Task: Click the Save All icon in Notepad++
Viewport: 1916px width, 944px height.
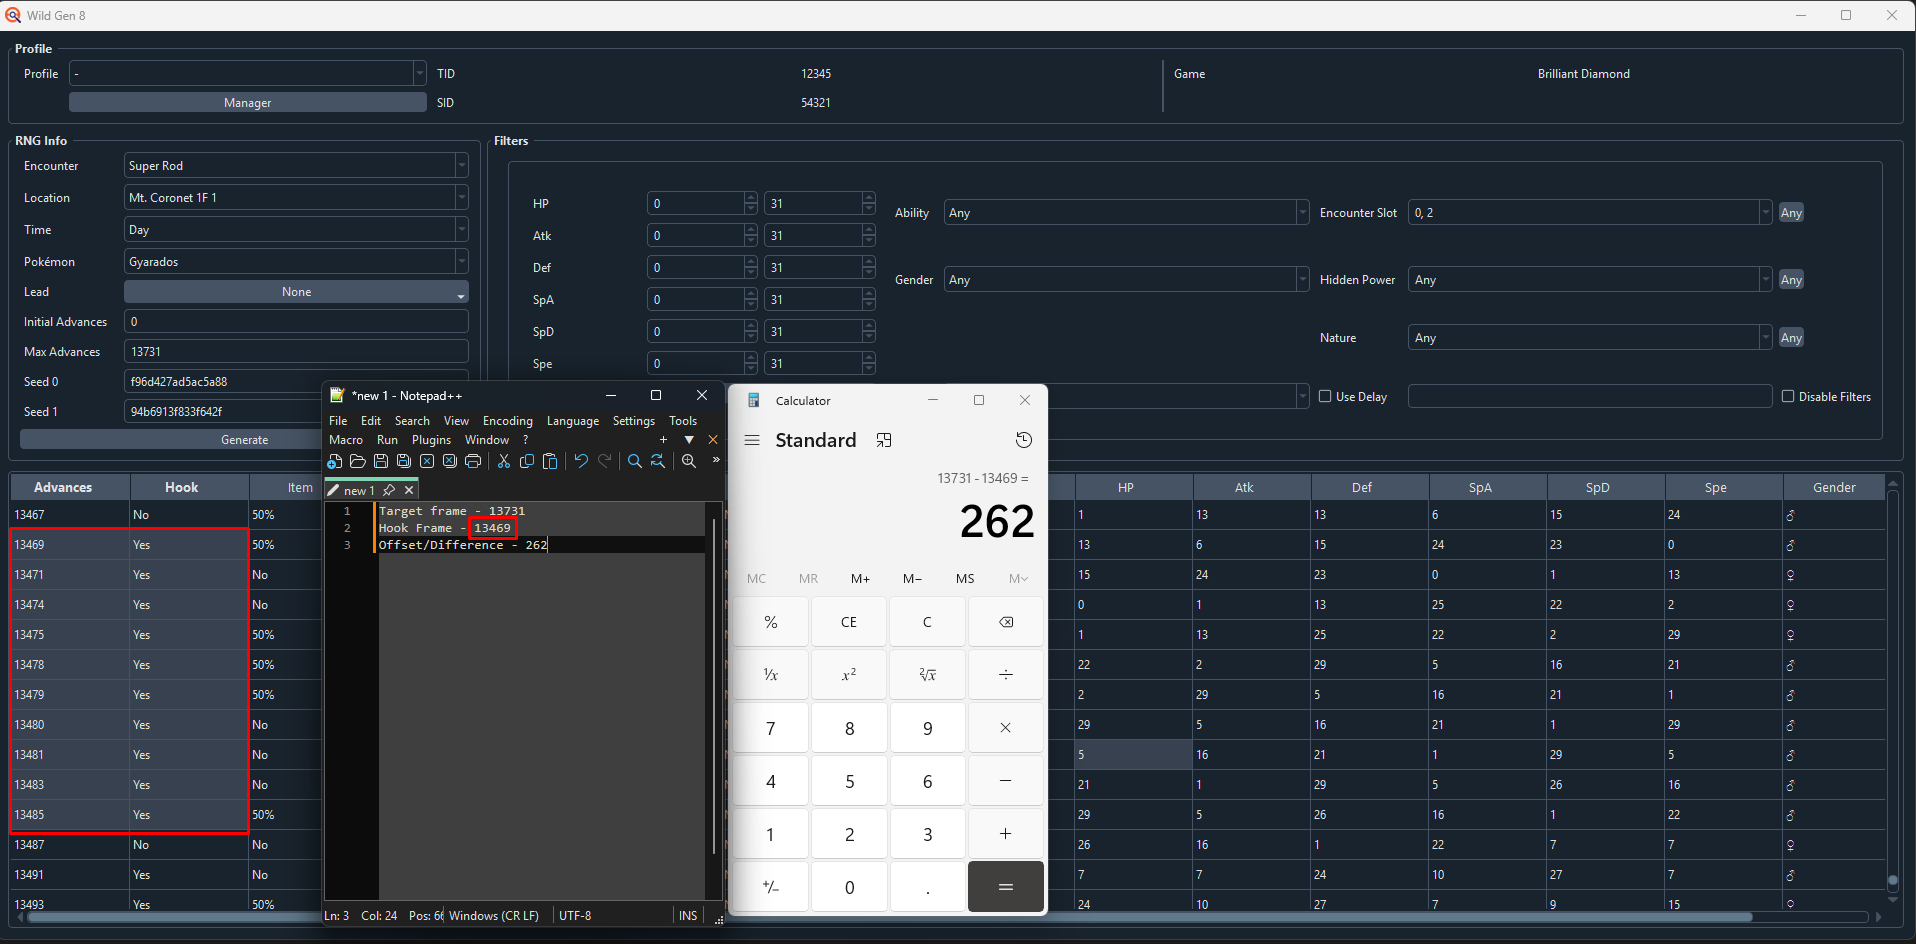Action: [x=404, y=461]
